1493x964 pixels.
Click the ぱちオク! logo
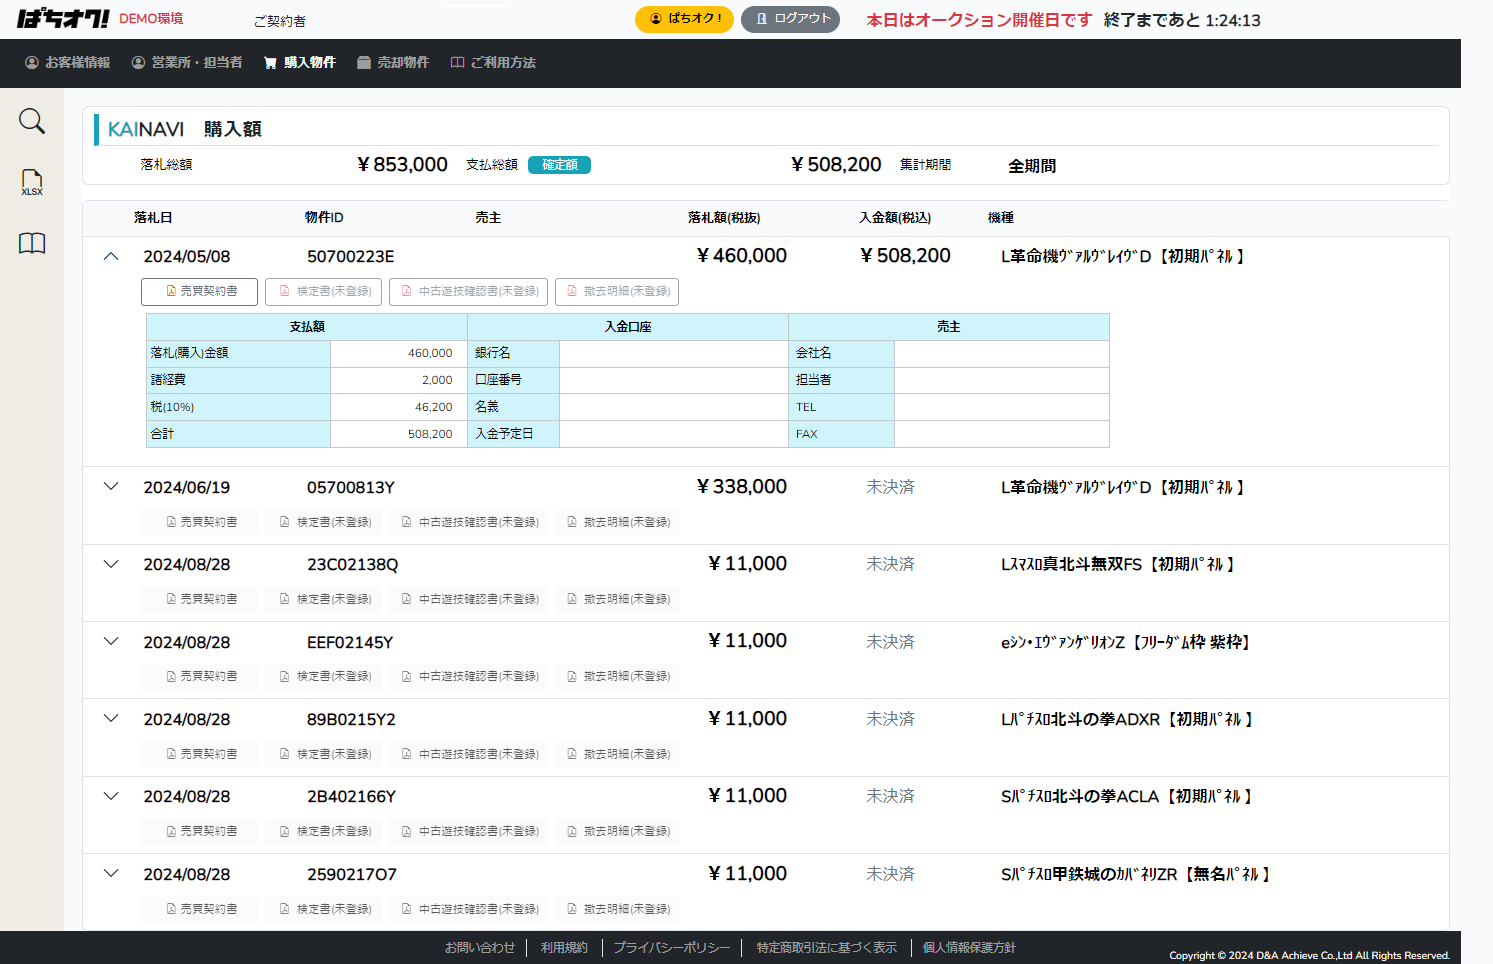pyautogui.click(x=63, y=19)
